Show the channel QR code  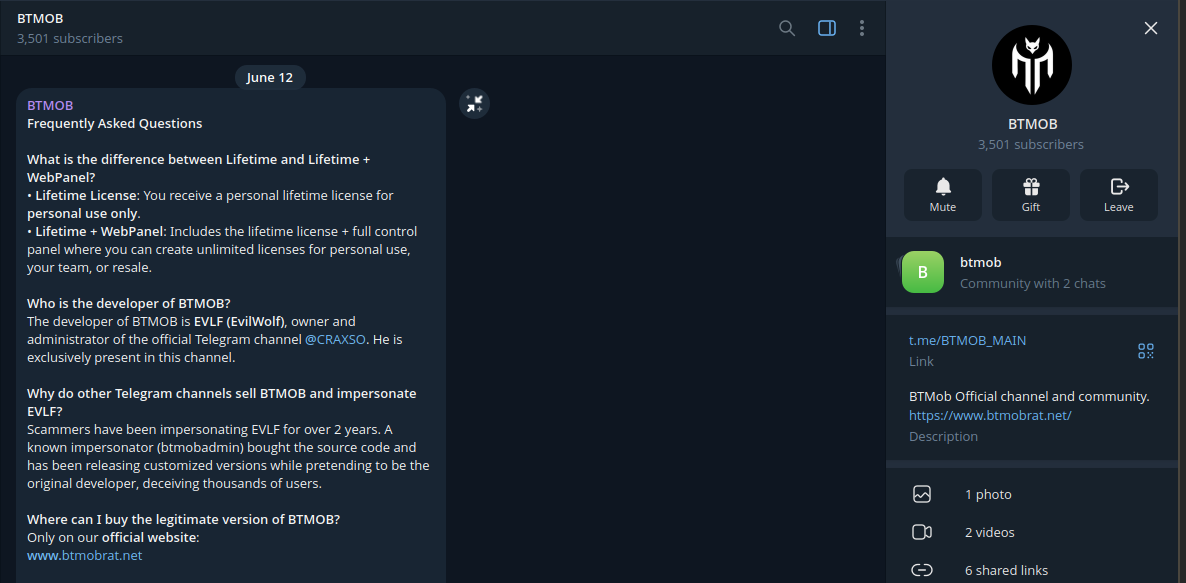[1146, 351]
